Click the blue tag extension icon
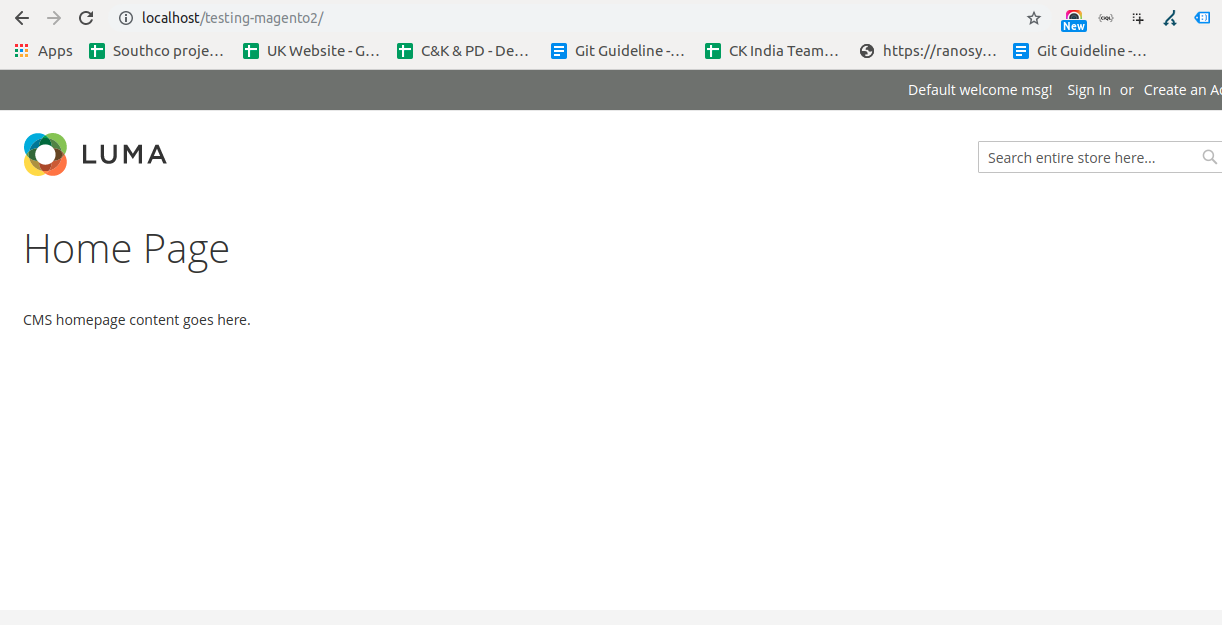Screen dimensions: 1222x625 pos(1202,18)
